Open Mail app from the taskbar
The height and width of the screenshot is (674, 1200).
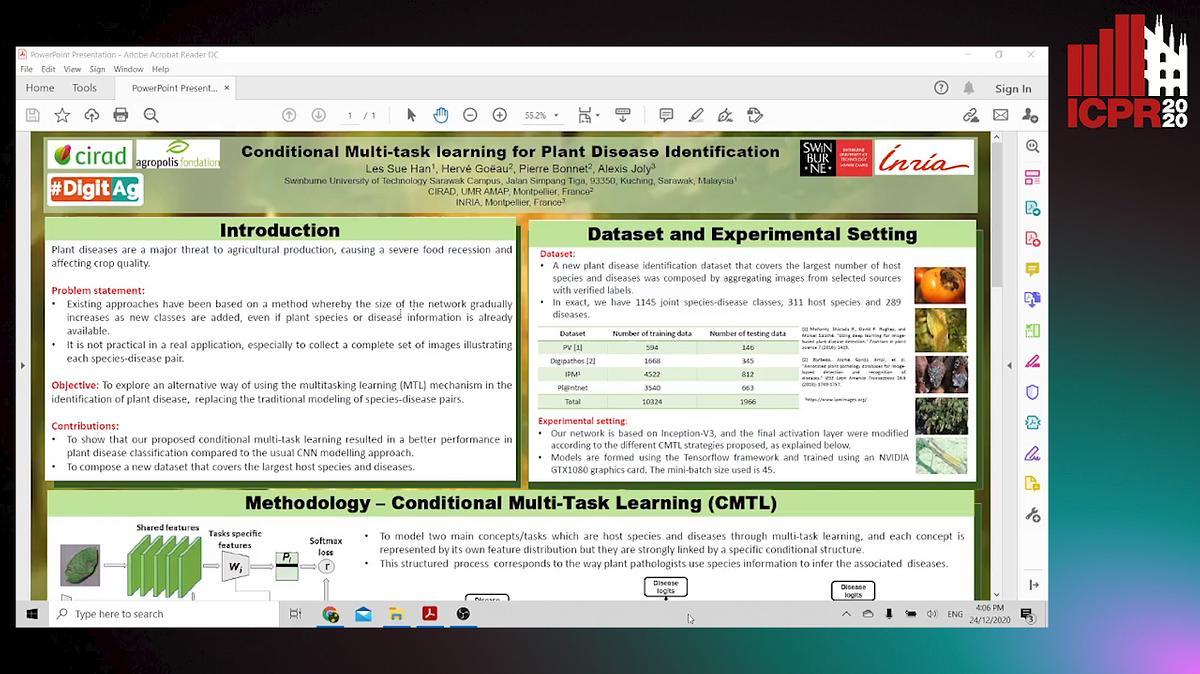(363, 613)
